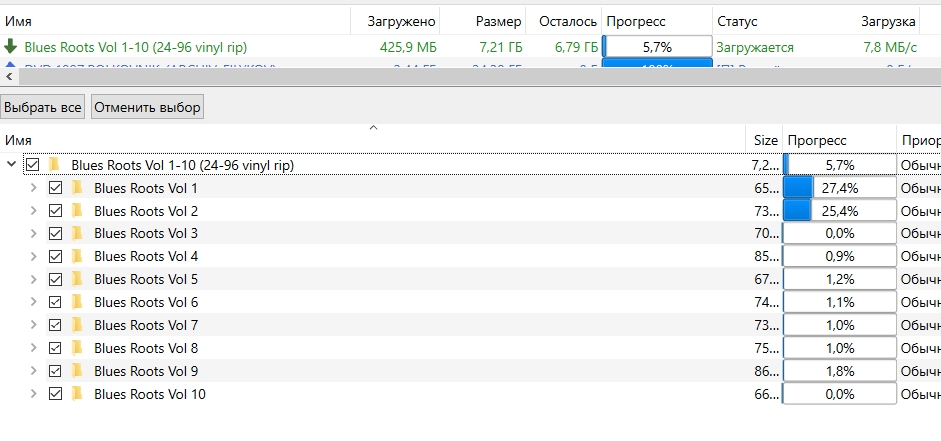Viewport: 941px width, 441px height.
Task: Expand Blues Roots Vol 6 folder
Action: pos(34,302)
